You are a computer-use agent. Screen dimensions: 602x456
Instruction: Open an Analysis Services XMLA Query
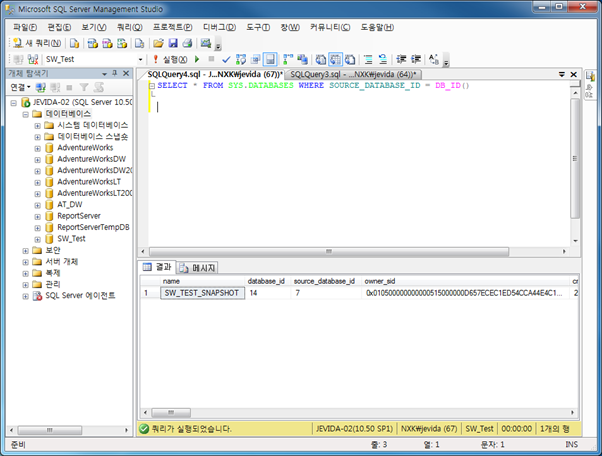pyautogui.click(x=122, y=43)
